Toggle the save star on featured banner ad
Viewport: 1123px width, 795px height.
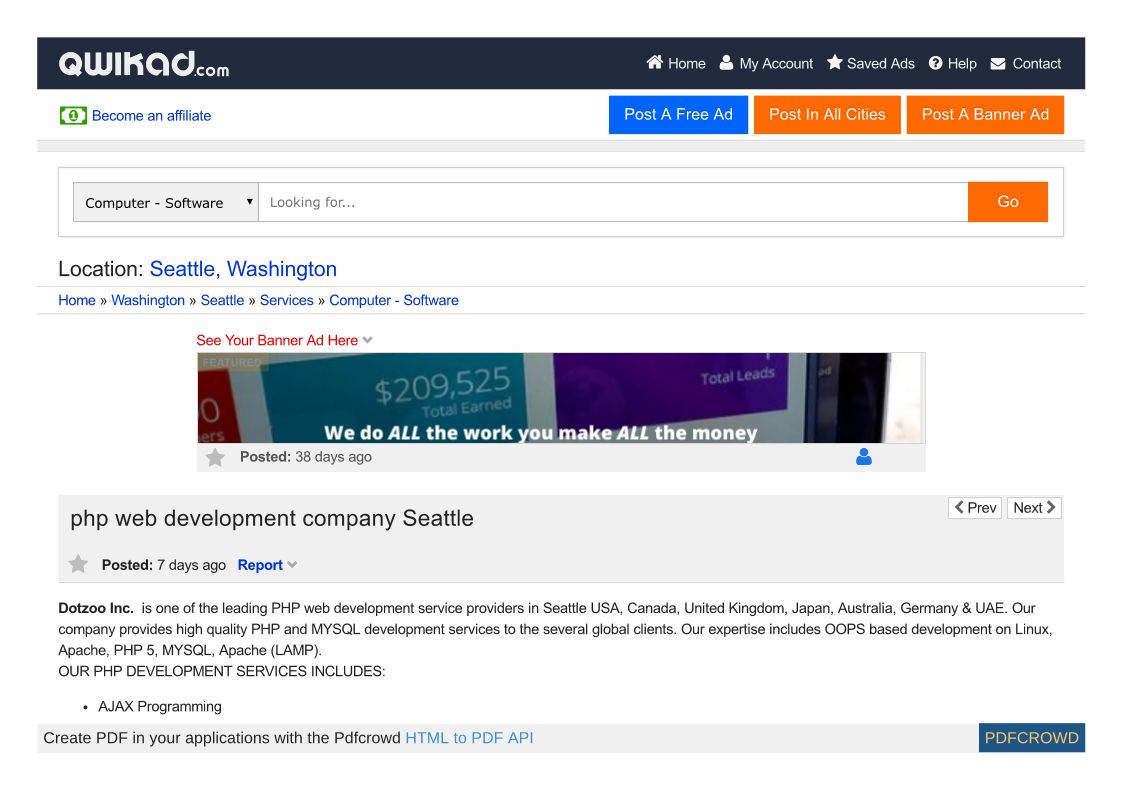(215, 457)
